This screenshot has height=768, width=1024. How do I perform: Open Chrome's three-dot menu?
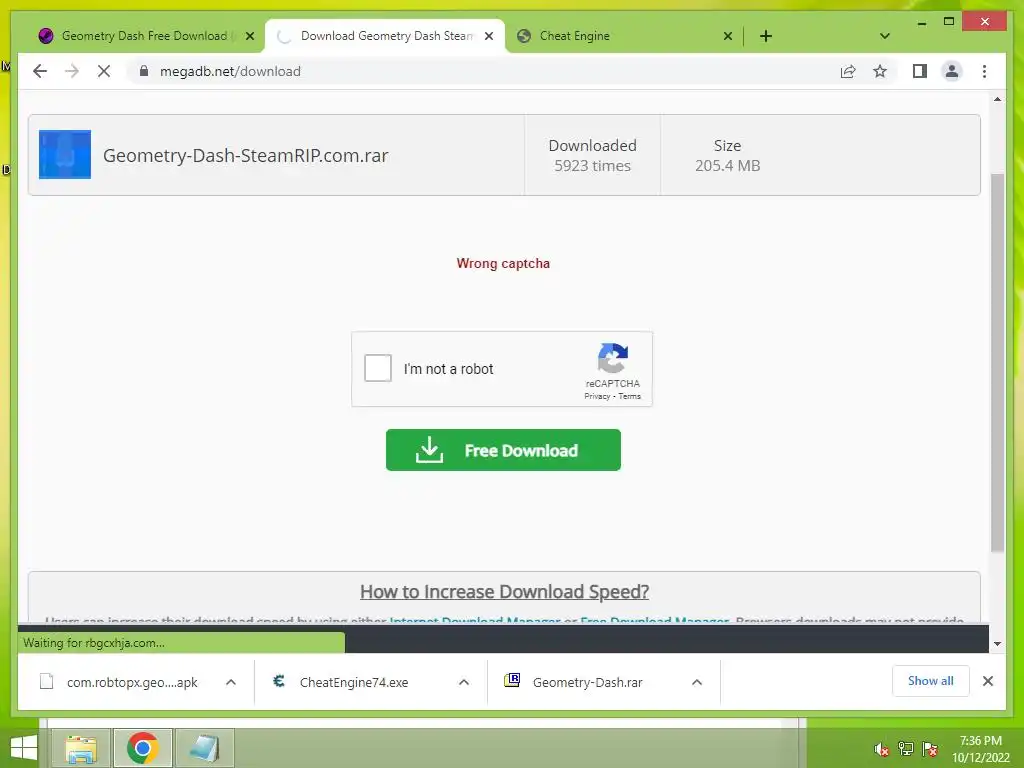pyautogui.click(x=984, y=71)
